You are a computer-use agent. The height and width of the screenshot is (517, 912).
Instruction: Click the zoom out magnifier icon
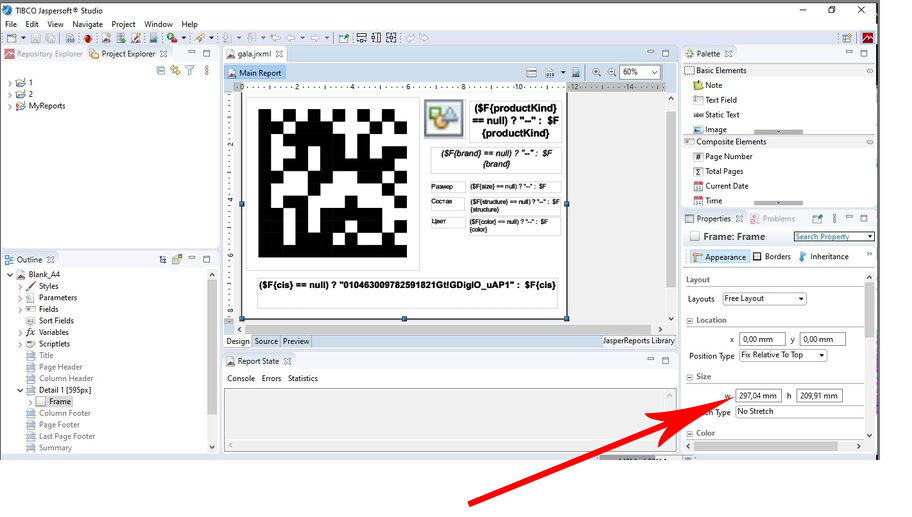tap(612, 72)
